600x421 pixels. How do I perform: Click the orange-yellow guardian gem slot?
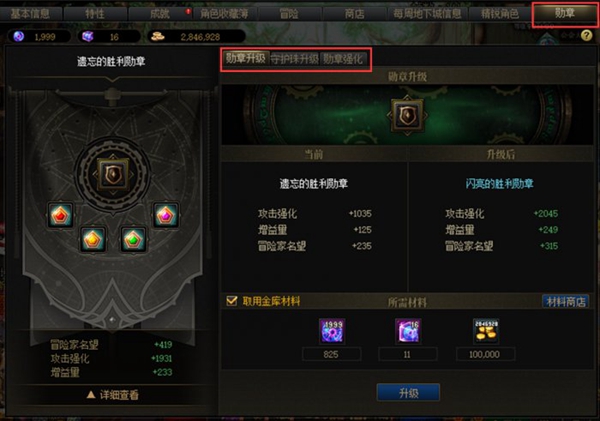point(93,240)
